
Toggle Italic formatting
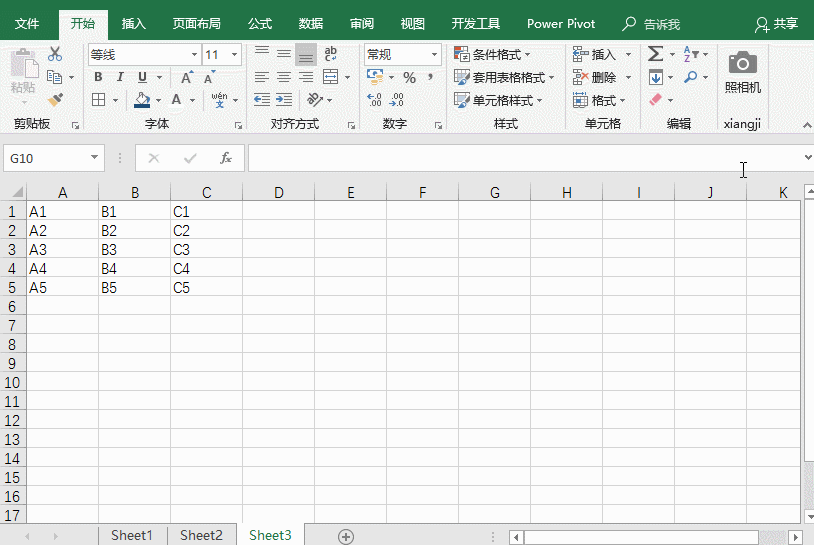(120, 77)
